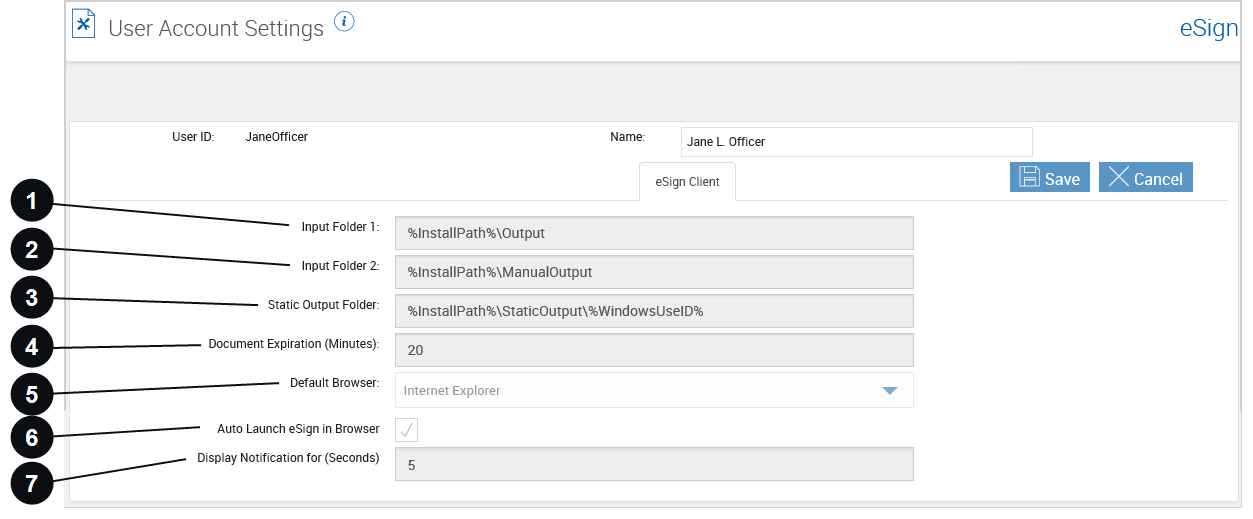
Task: Cancel the account settings changes
Action: point(1146,178)
